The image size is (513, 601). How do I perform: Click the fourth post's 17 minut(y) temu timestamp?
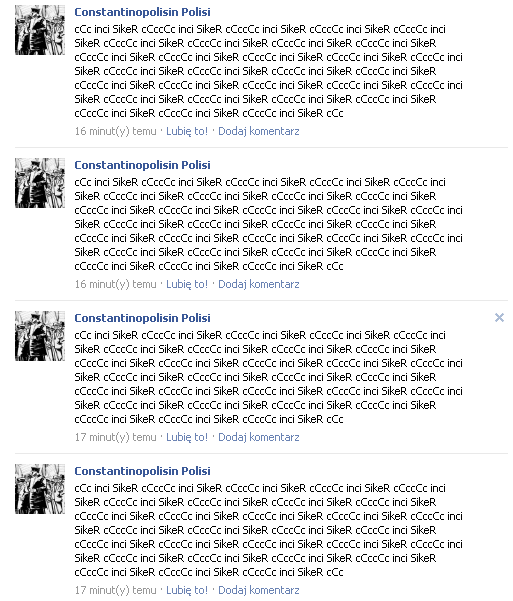(115, 590)
